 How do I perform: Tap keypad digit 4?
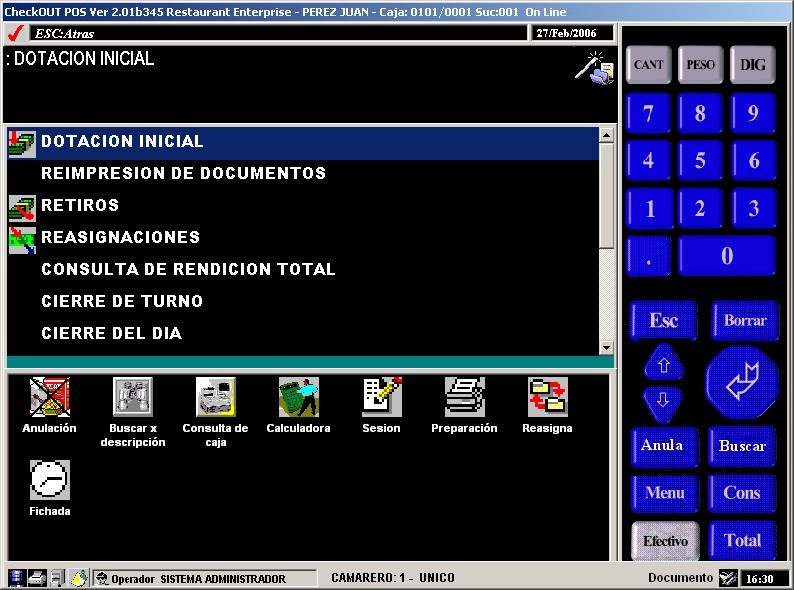[x=649, y=161]
